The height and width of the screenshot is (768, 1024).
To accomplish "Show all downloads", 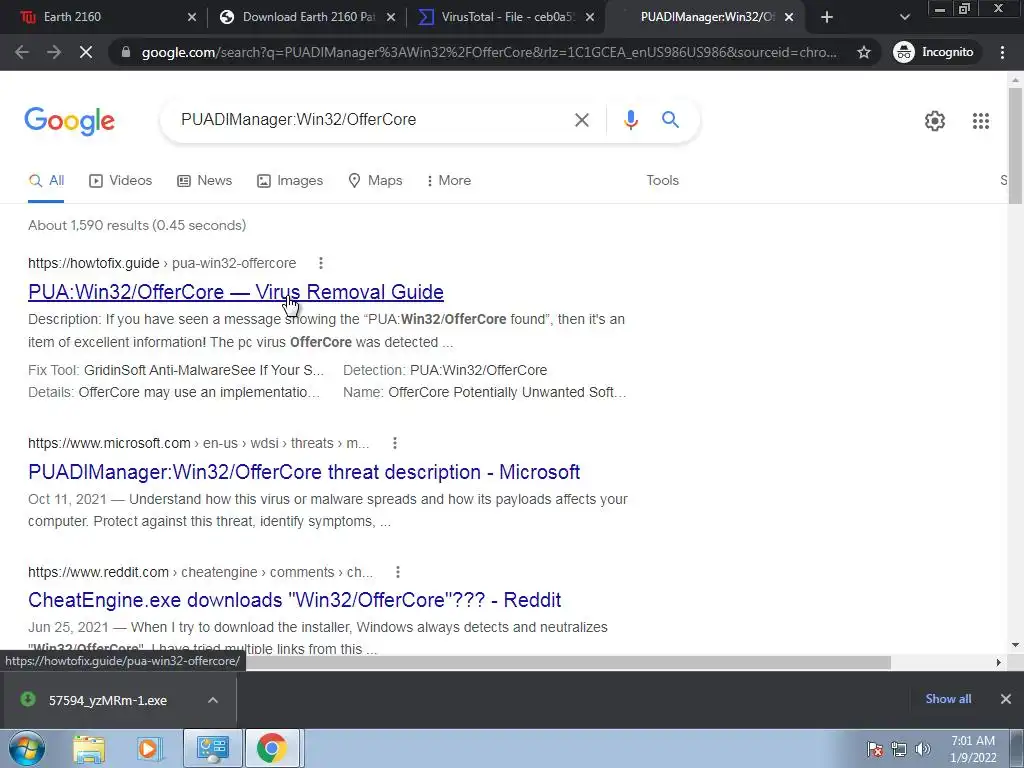I will pyautogui.click(x=948, y=699).
